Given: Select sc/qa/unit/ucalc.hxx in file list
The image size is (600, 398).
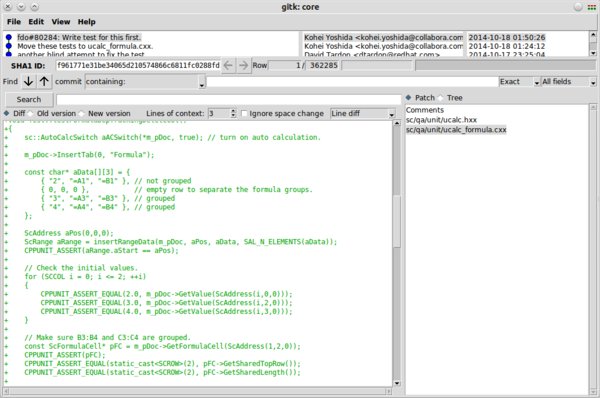Looking at the screenshot, I should pyautogui.click(x=441, y=120).
